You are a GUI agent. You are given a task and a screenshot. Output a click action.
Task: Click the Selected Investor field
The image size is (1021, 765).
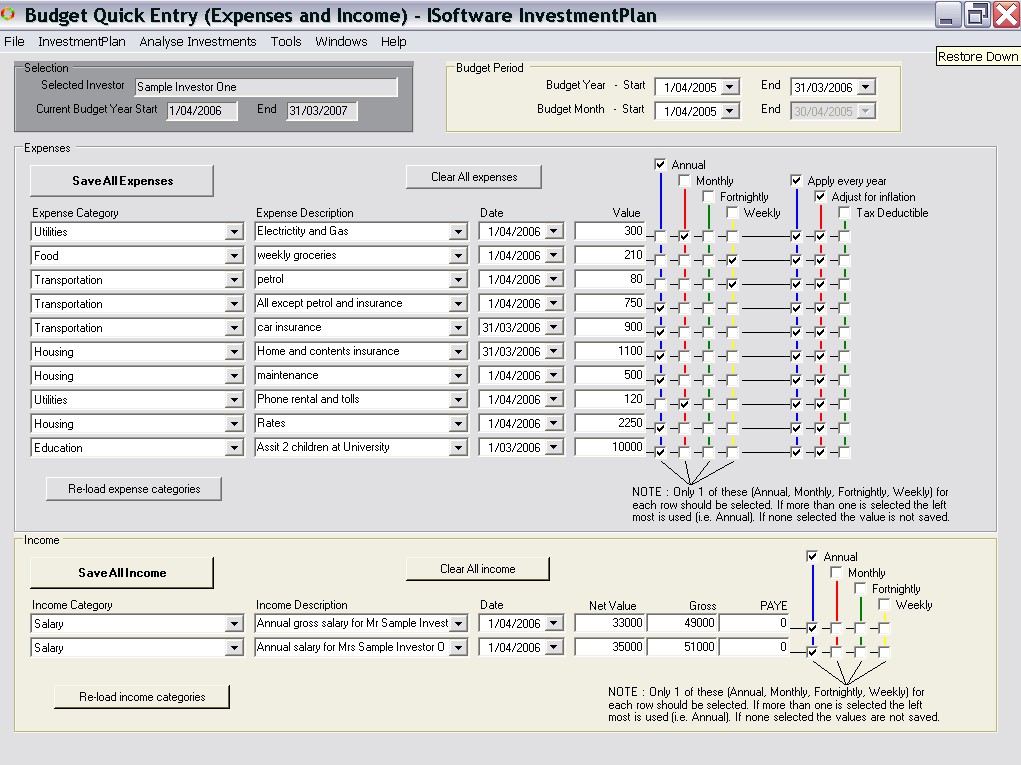point(266,87)
